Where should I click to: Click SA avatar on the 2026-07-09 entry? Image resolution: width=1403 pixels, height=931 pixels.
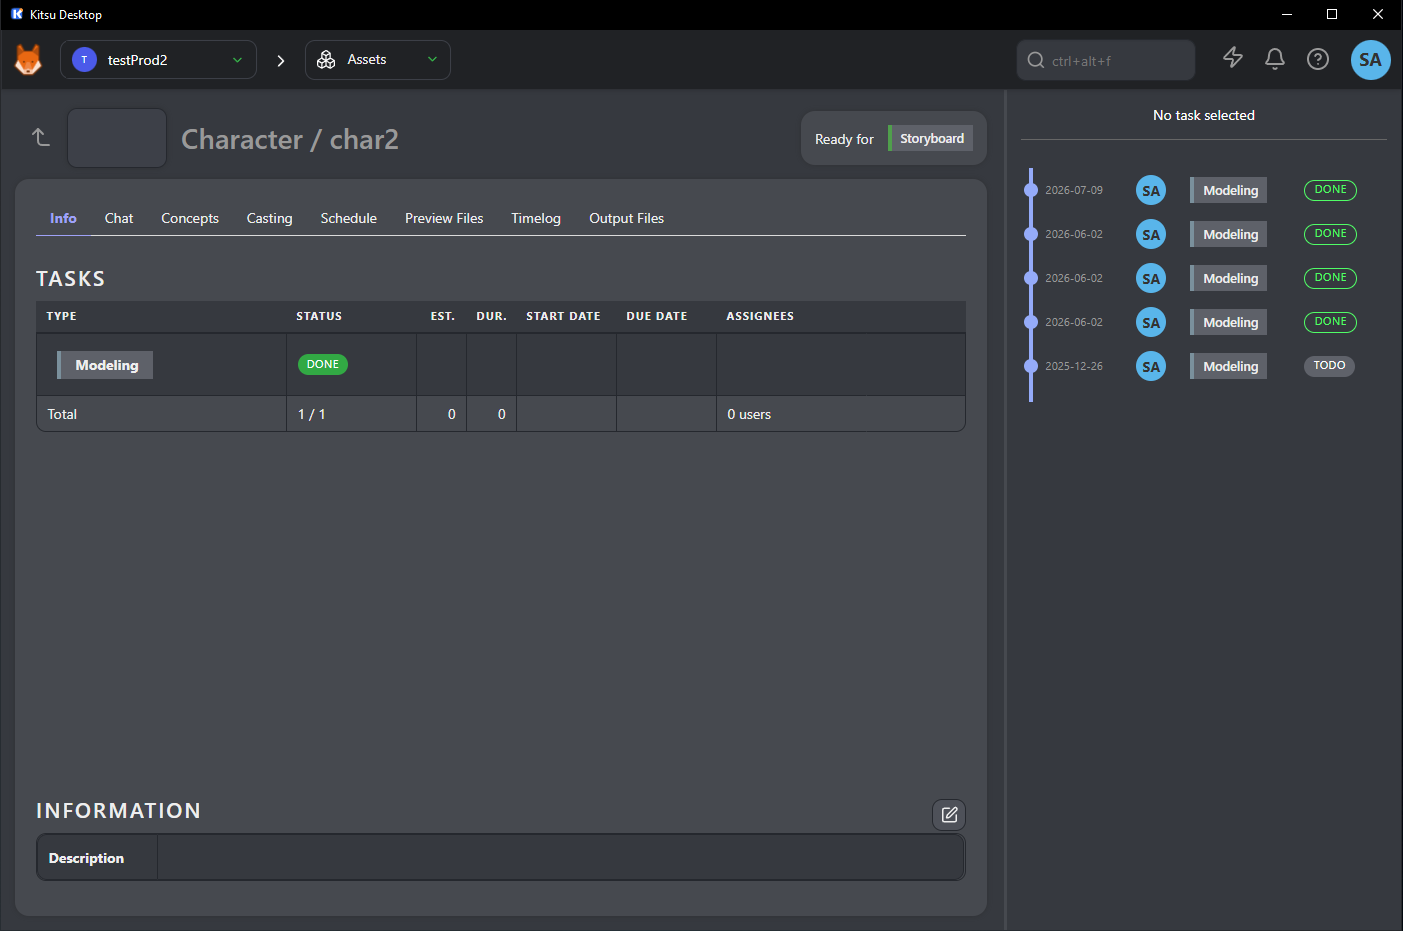tap(1151, 190)
